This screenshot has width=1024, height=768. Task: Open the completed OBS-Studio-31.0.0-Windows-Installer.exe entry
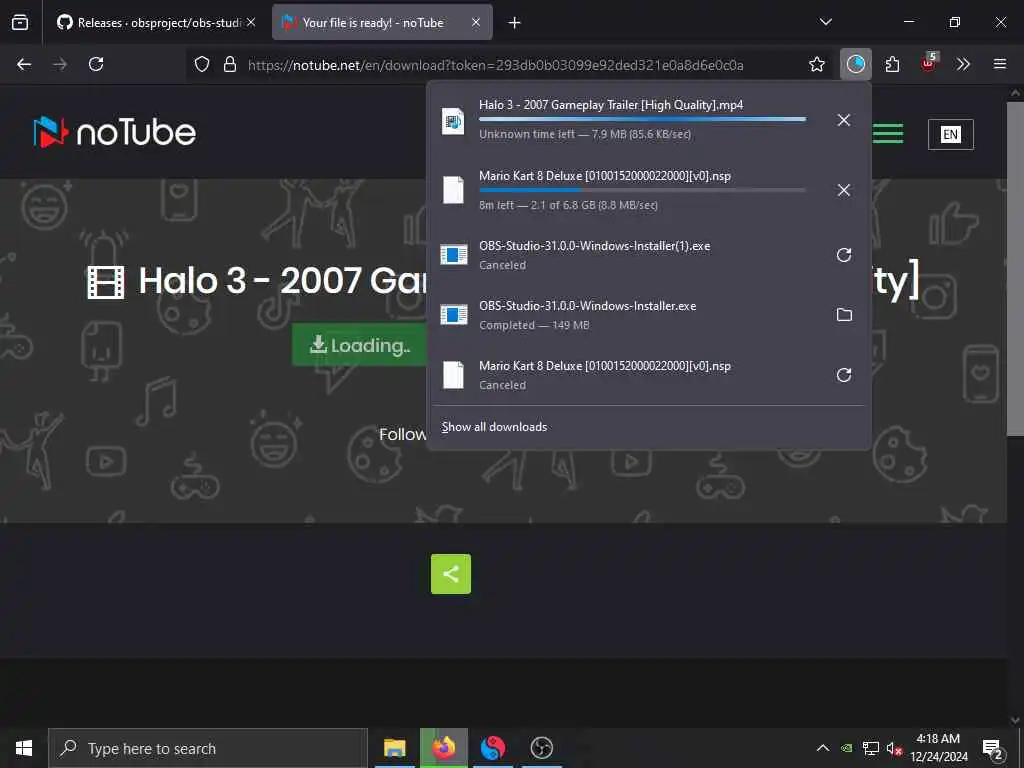coord(627,315)
